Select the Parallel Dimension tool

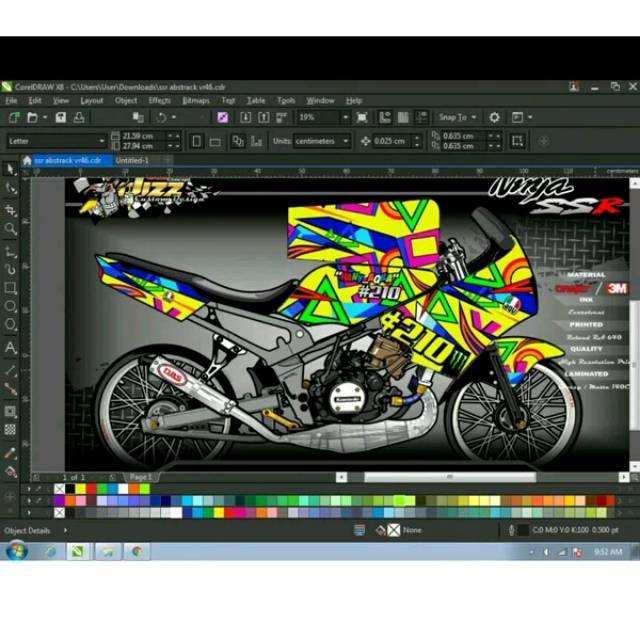[x=10, y=371]
